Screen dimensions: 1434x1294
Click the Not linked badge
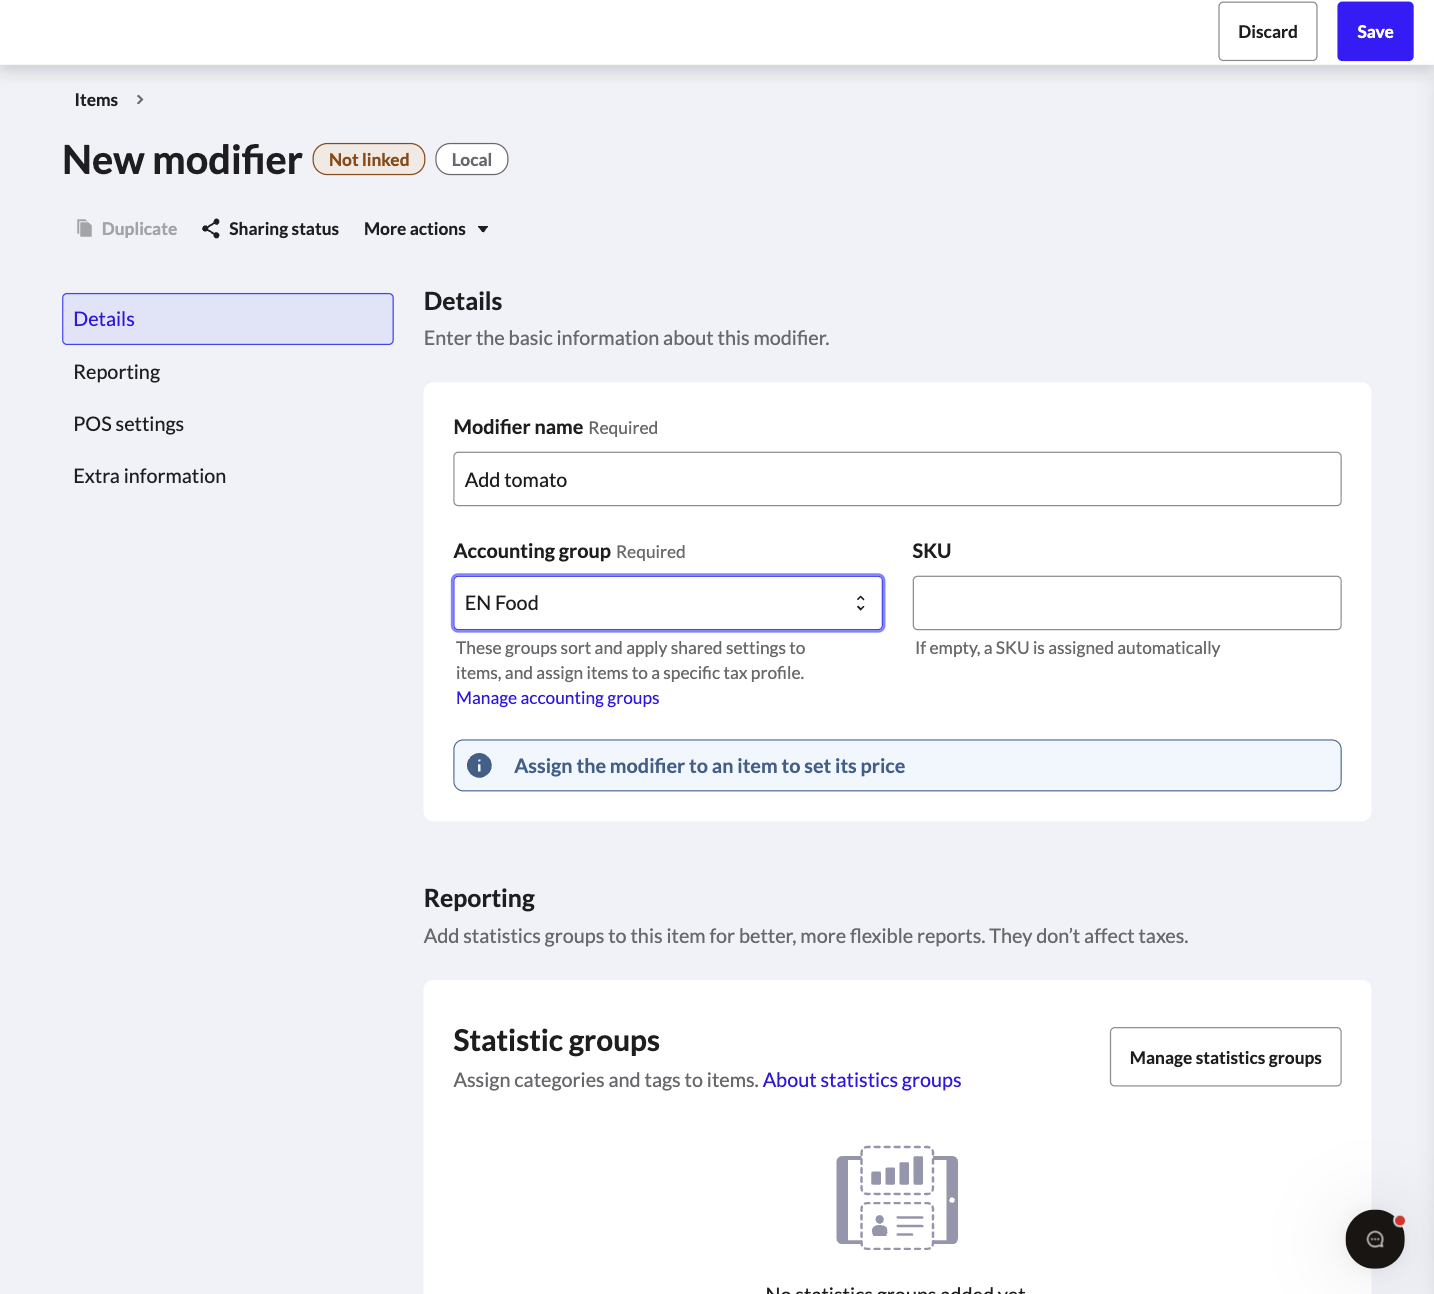click(369, 160)
